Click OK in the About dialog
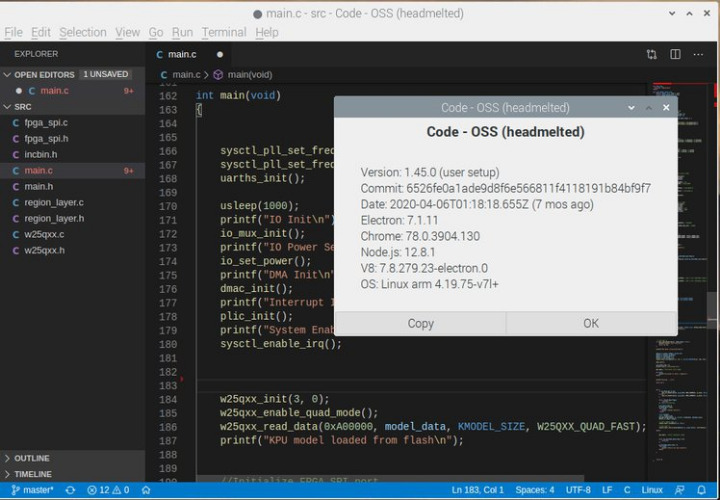 (x=591, y=323)
